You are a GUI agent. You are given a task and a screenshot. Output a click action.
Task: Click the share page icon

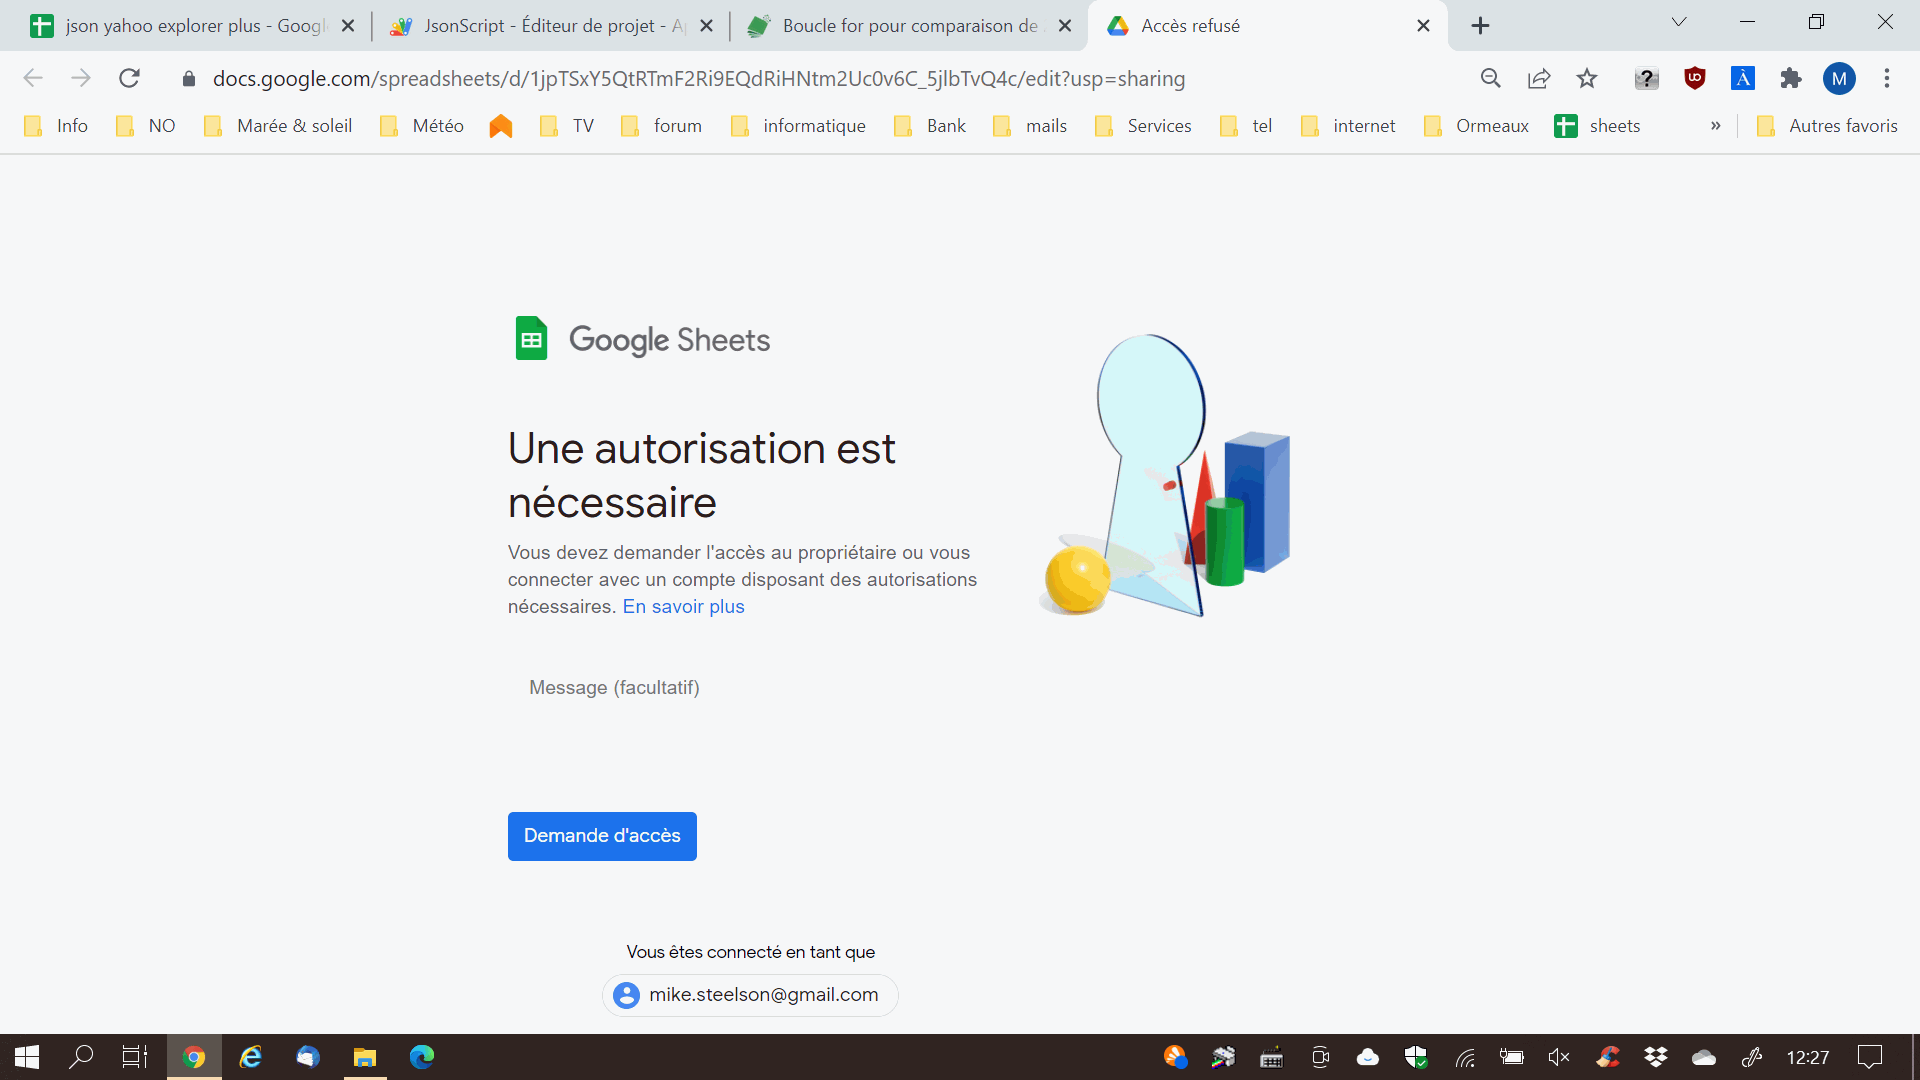[x=1539, y=78]
